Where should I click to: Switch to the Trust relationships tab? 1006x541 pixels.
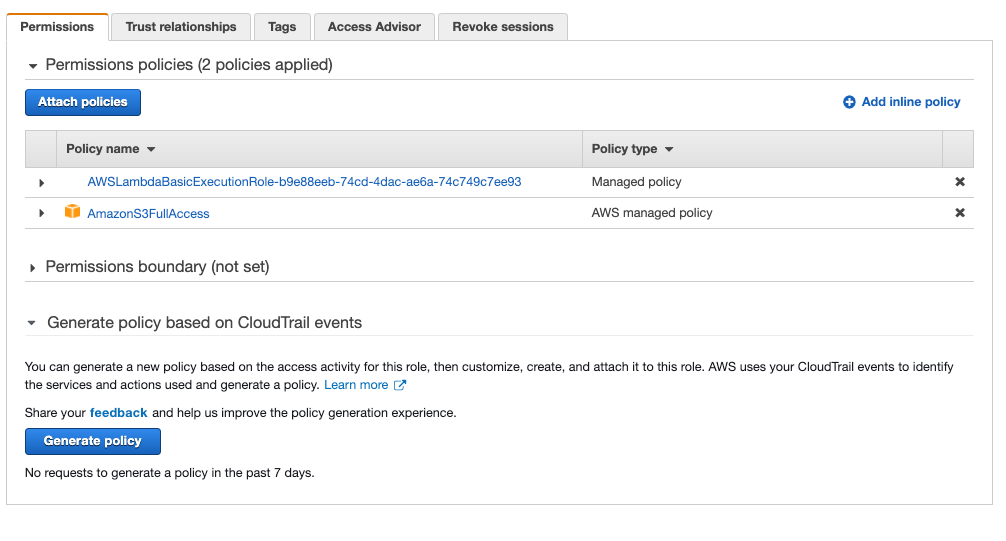(181, 27)
